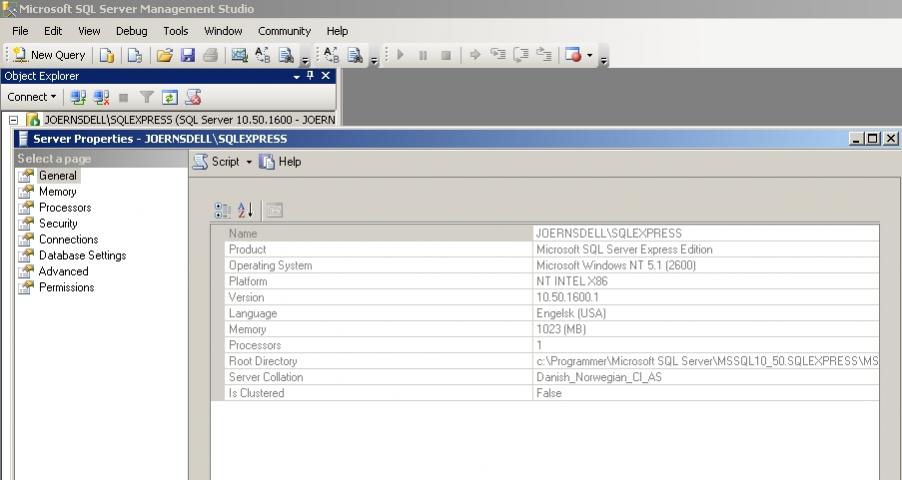Toggle auto-hide pin on Object Explorer
Image resolution: width=902 pixels, height=480 pixels.
(x=311, y=75)
